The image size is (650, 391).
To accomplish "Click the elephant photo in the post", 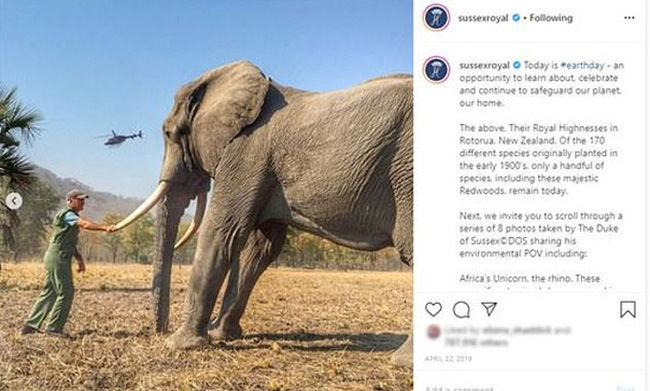I will pos(206,195).
